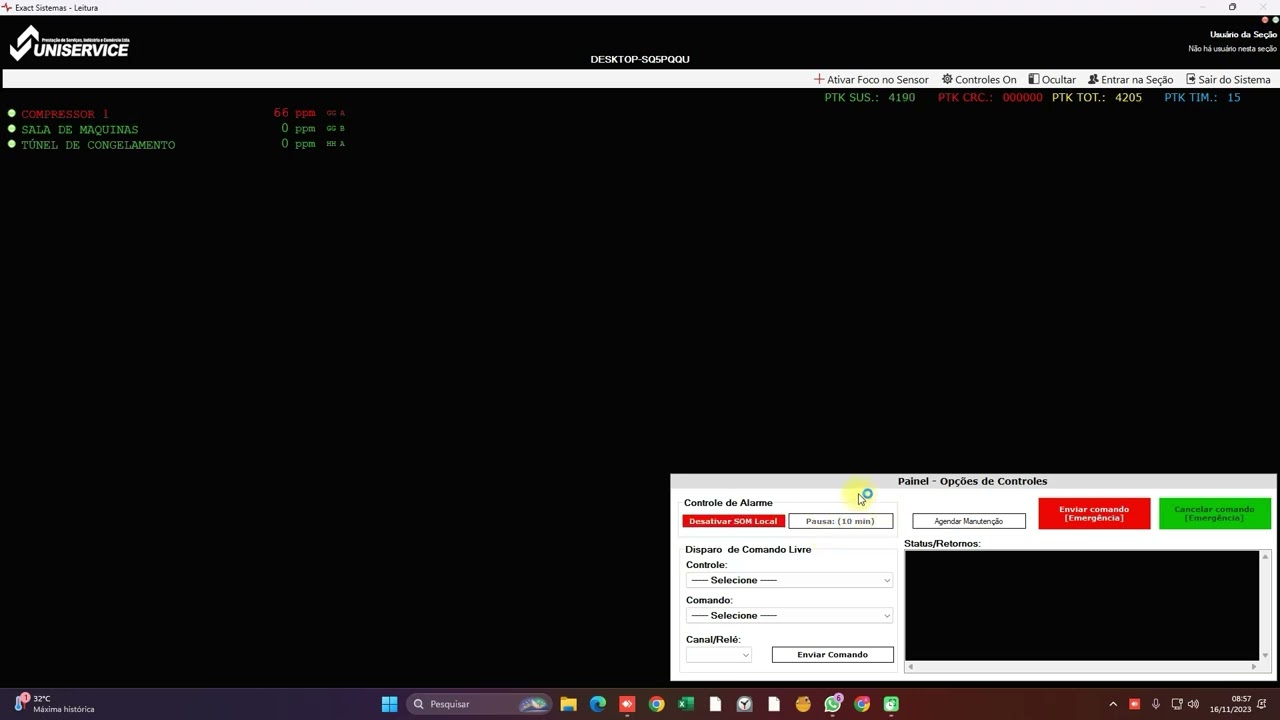
Task: Select the COMPRESSOR 1 sensor status indicator
Action: (x=12, y=114)
